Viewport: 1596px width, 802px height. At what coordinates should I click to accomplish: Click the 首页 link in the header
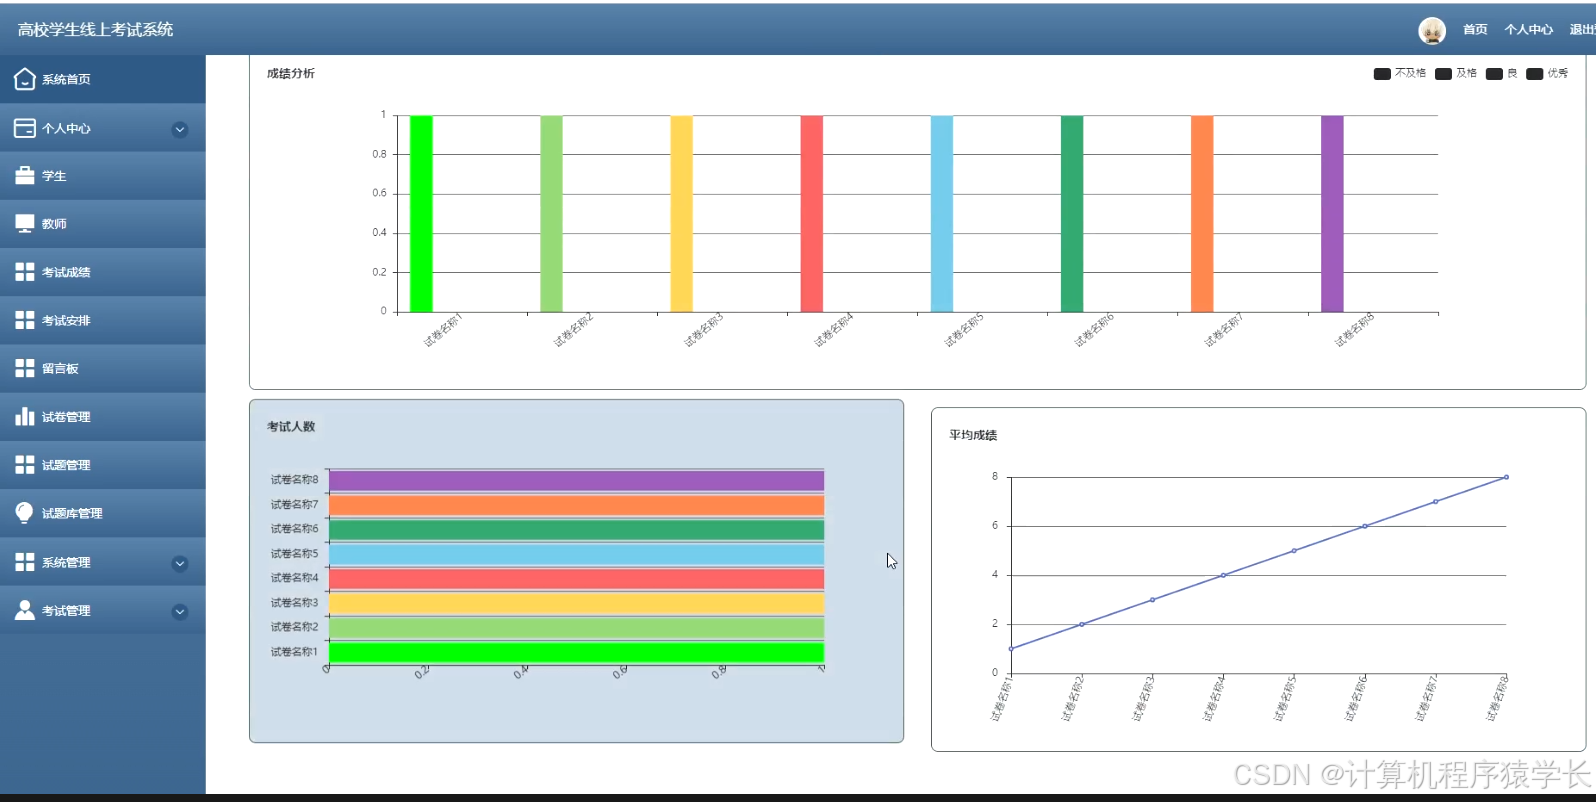click(x=1475, y=30)
